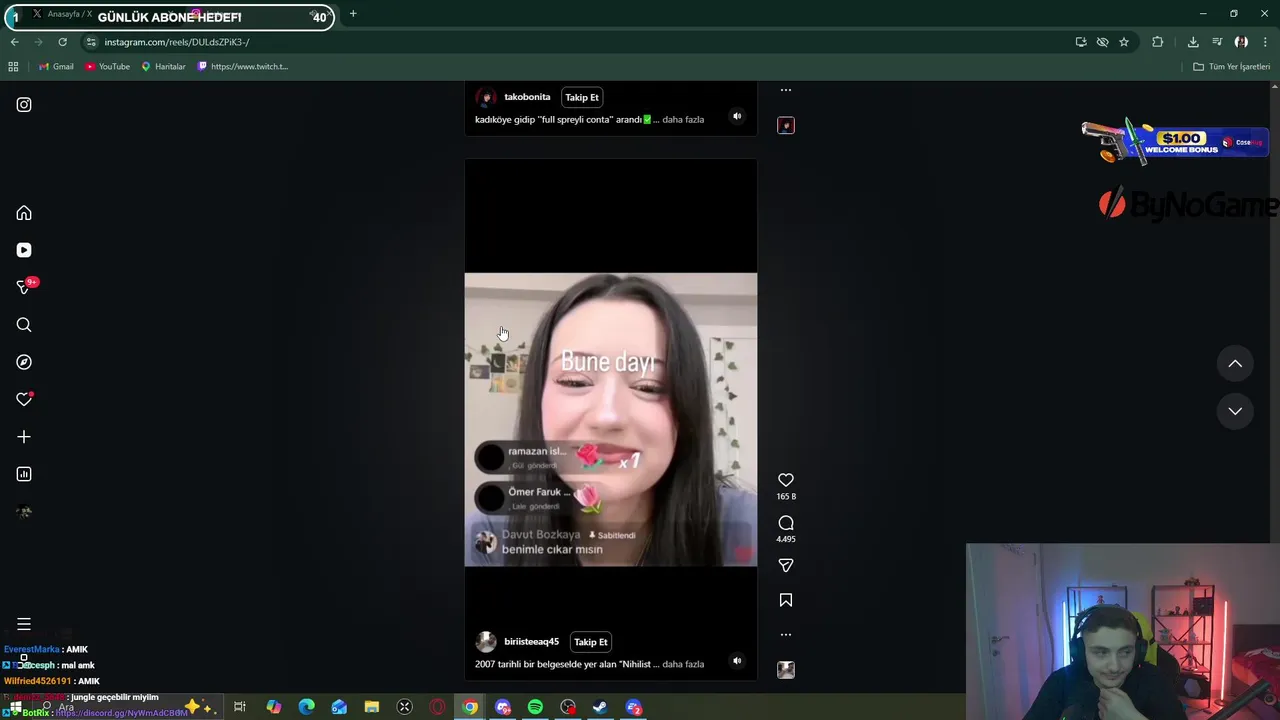Open Microsoft Edge from taskbar
The width and height of the screenshot is (1280, 720).
pos(306,707)
